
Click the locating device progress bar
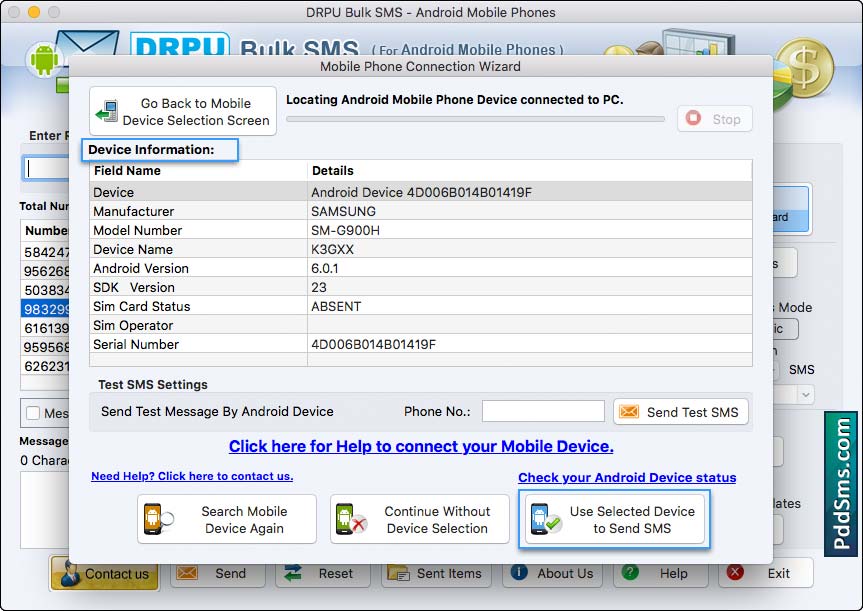[476, 119]
